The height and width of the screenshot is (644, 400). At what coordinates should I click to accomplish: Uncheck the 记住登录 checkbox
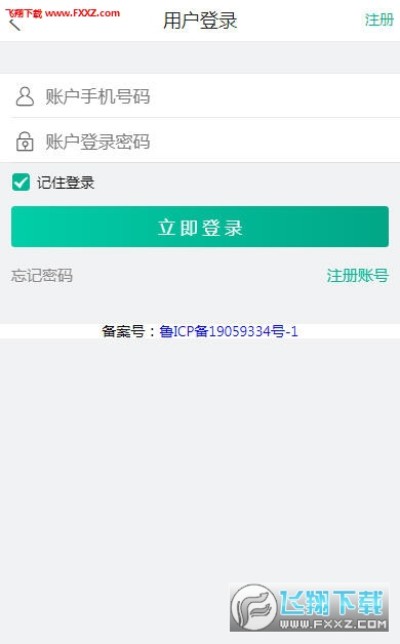point(21,182)
